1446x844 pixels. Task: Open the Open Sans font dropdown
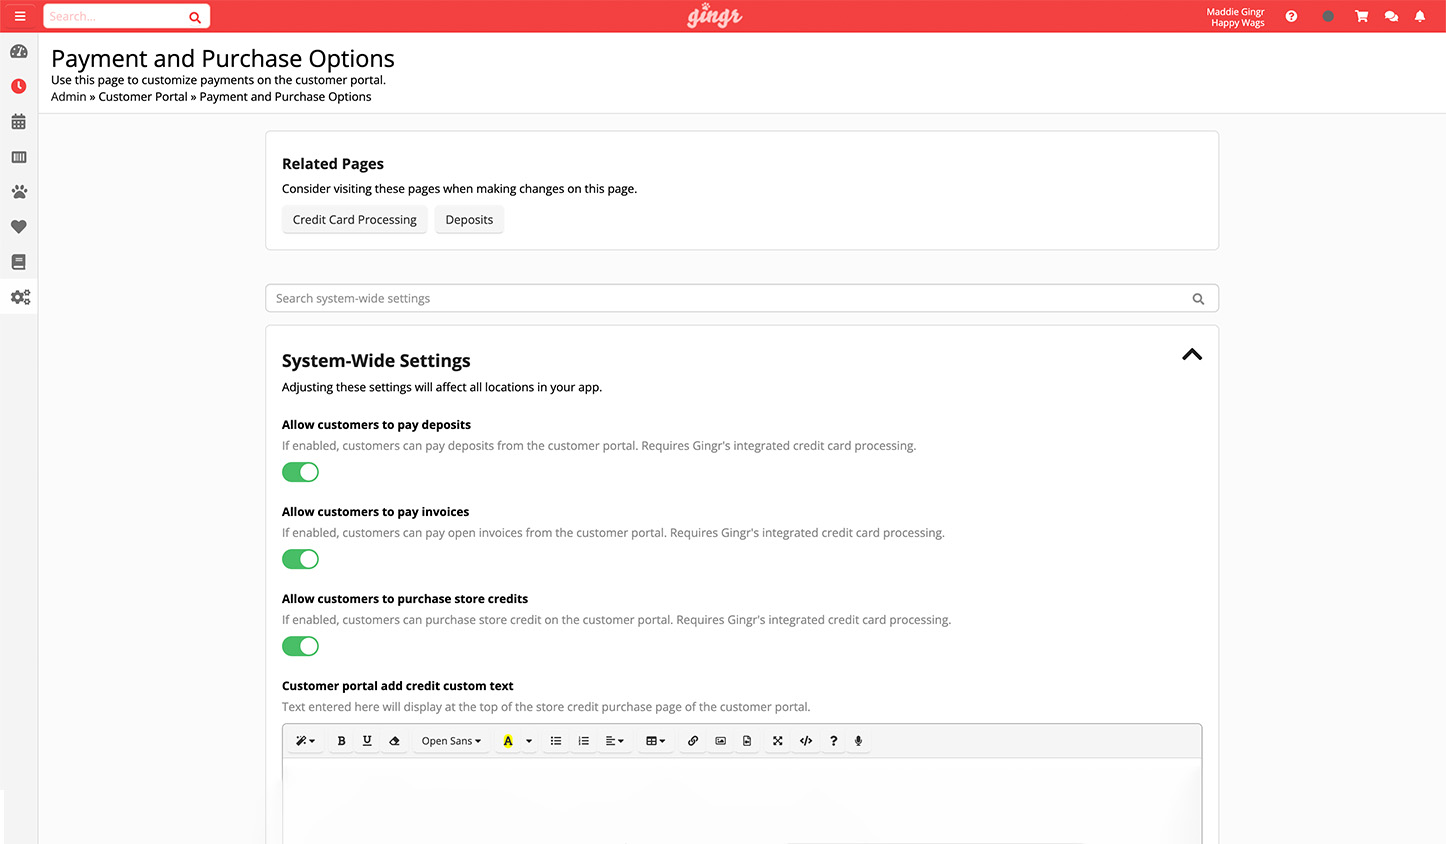coord(451,741)
